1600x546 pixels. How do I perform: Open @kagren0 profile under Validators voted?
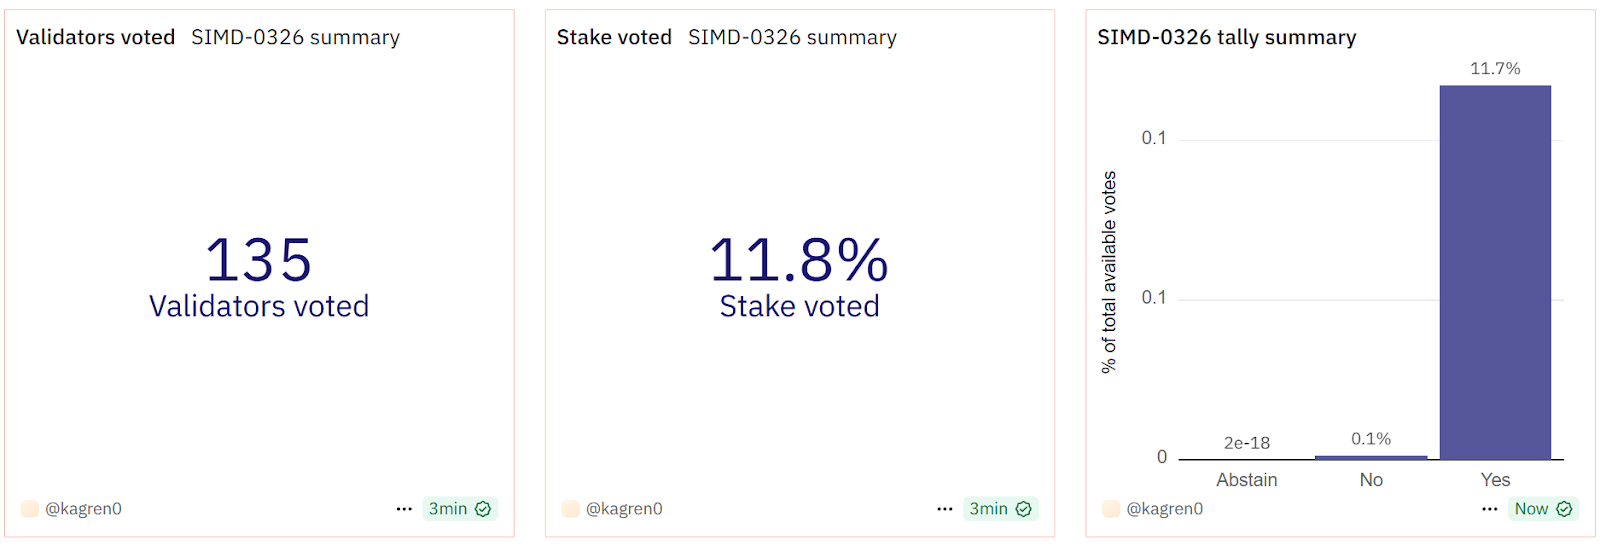click(83, 509)
